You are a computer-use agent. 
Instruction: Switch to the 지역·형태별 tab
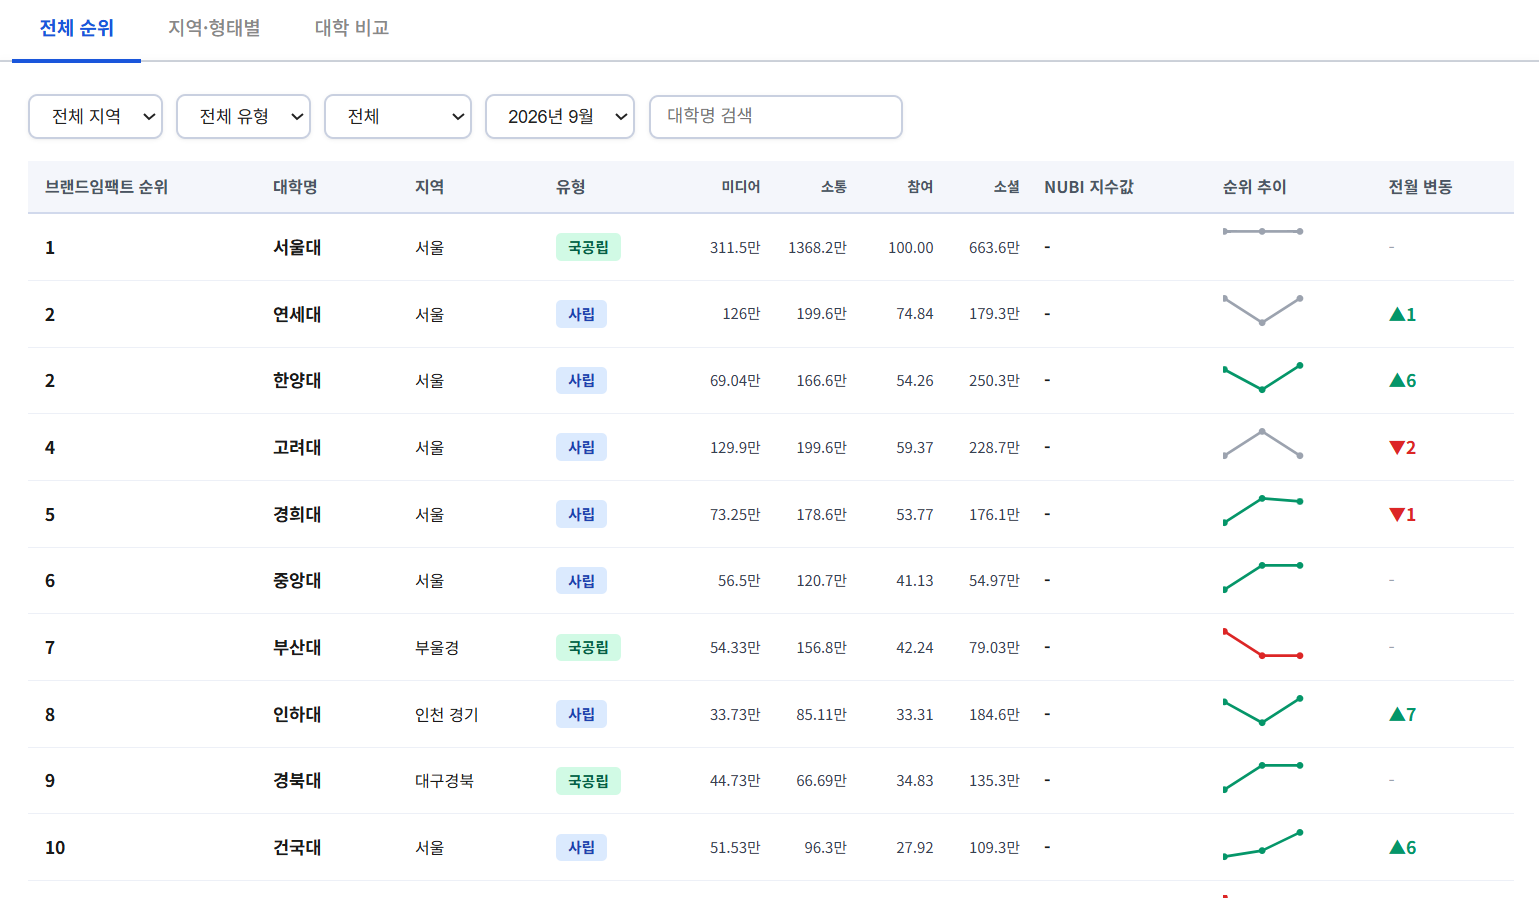[x=214, y=28]
